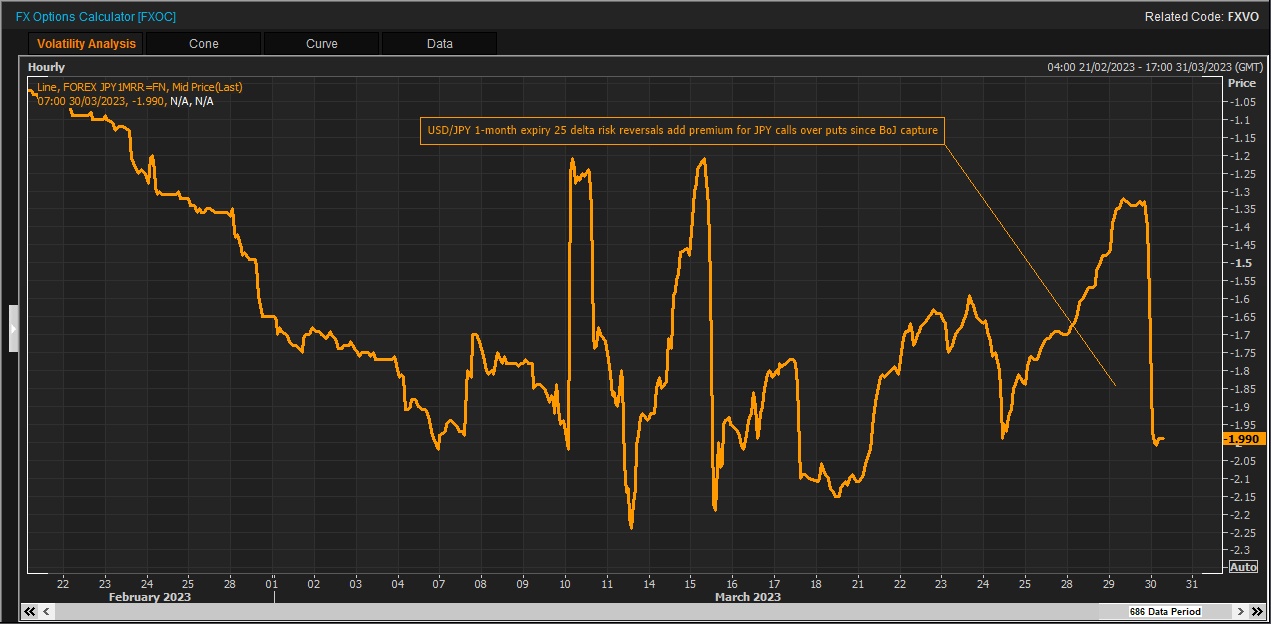Select the BoJ risk reversals annotation box
Screen dimensions: 1271x624
(x=683, y=131)
